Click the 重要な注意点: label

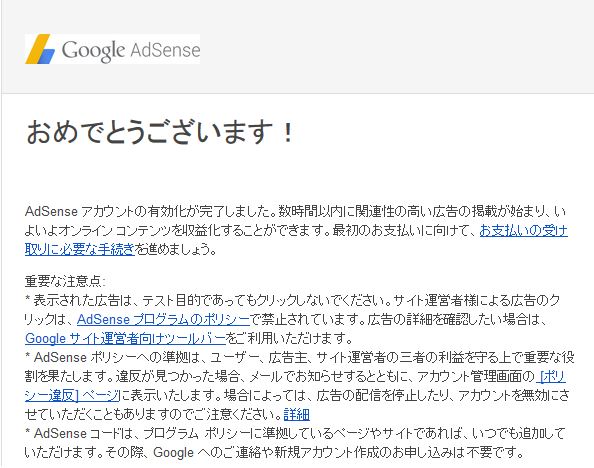[65, 281]
